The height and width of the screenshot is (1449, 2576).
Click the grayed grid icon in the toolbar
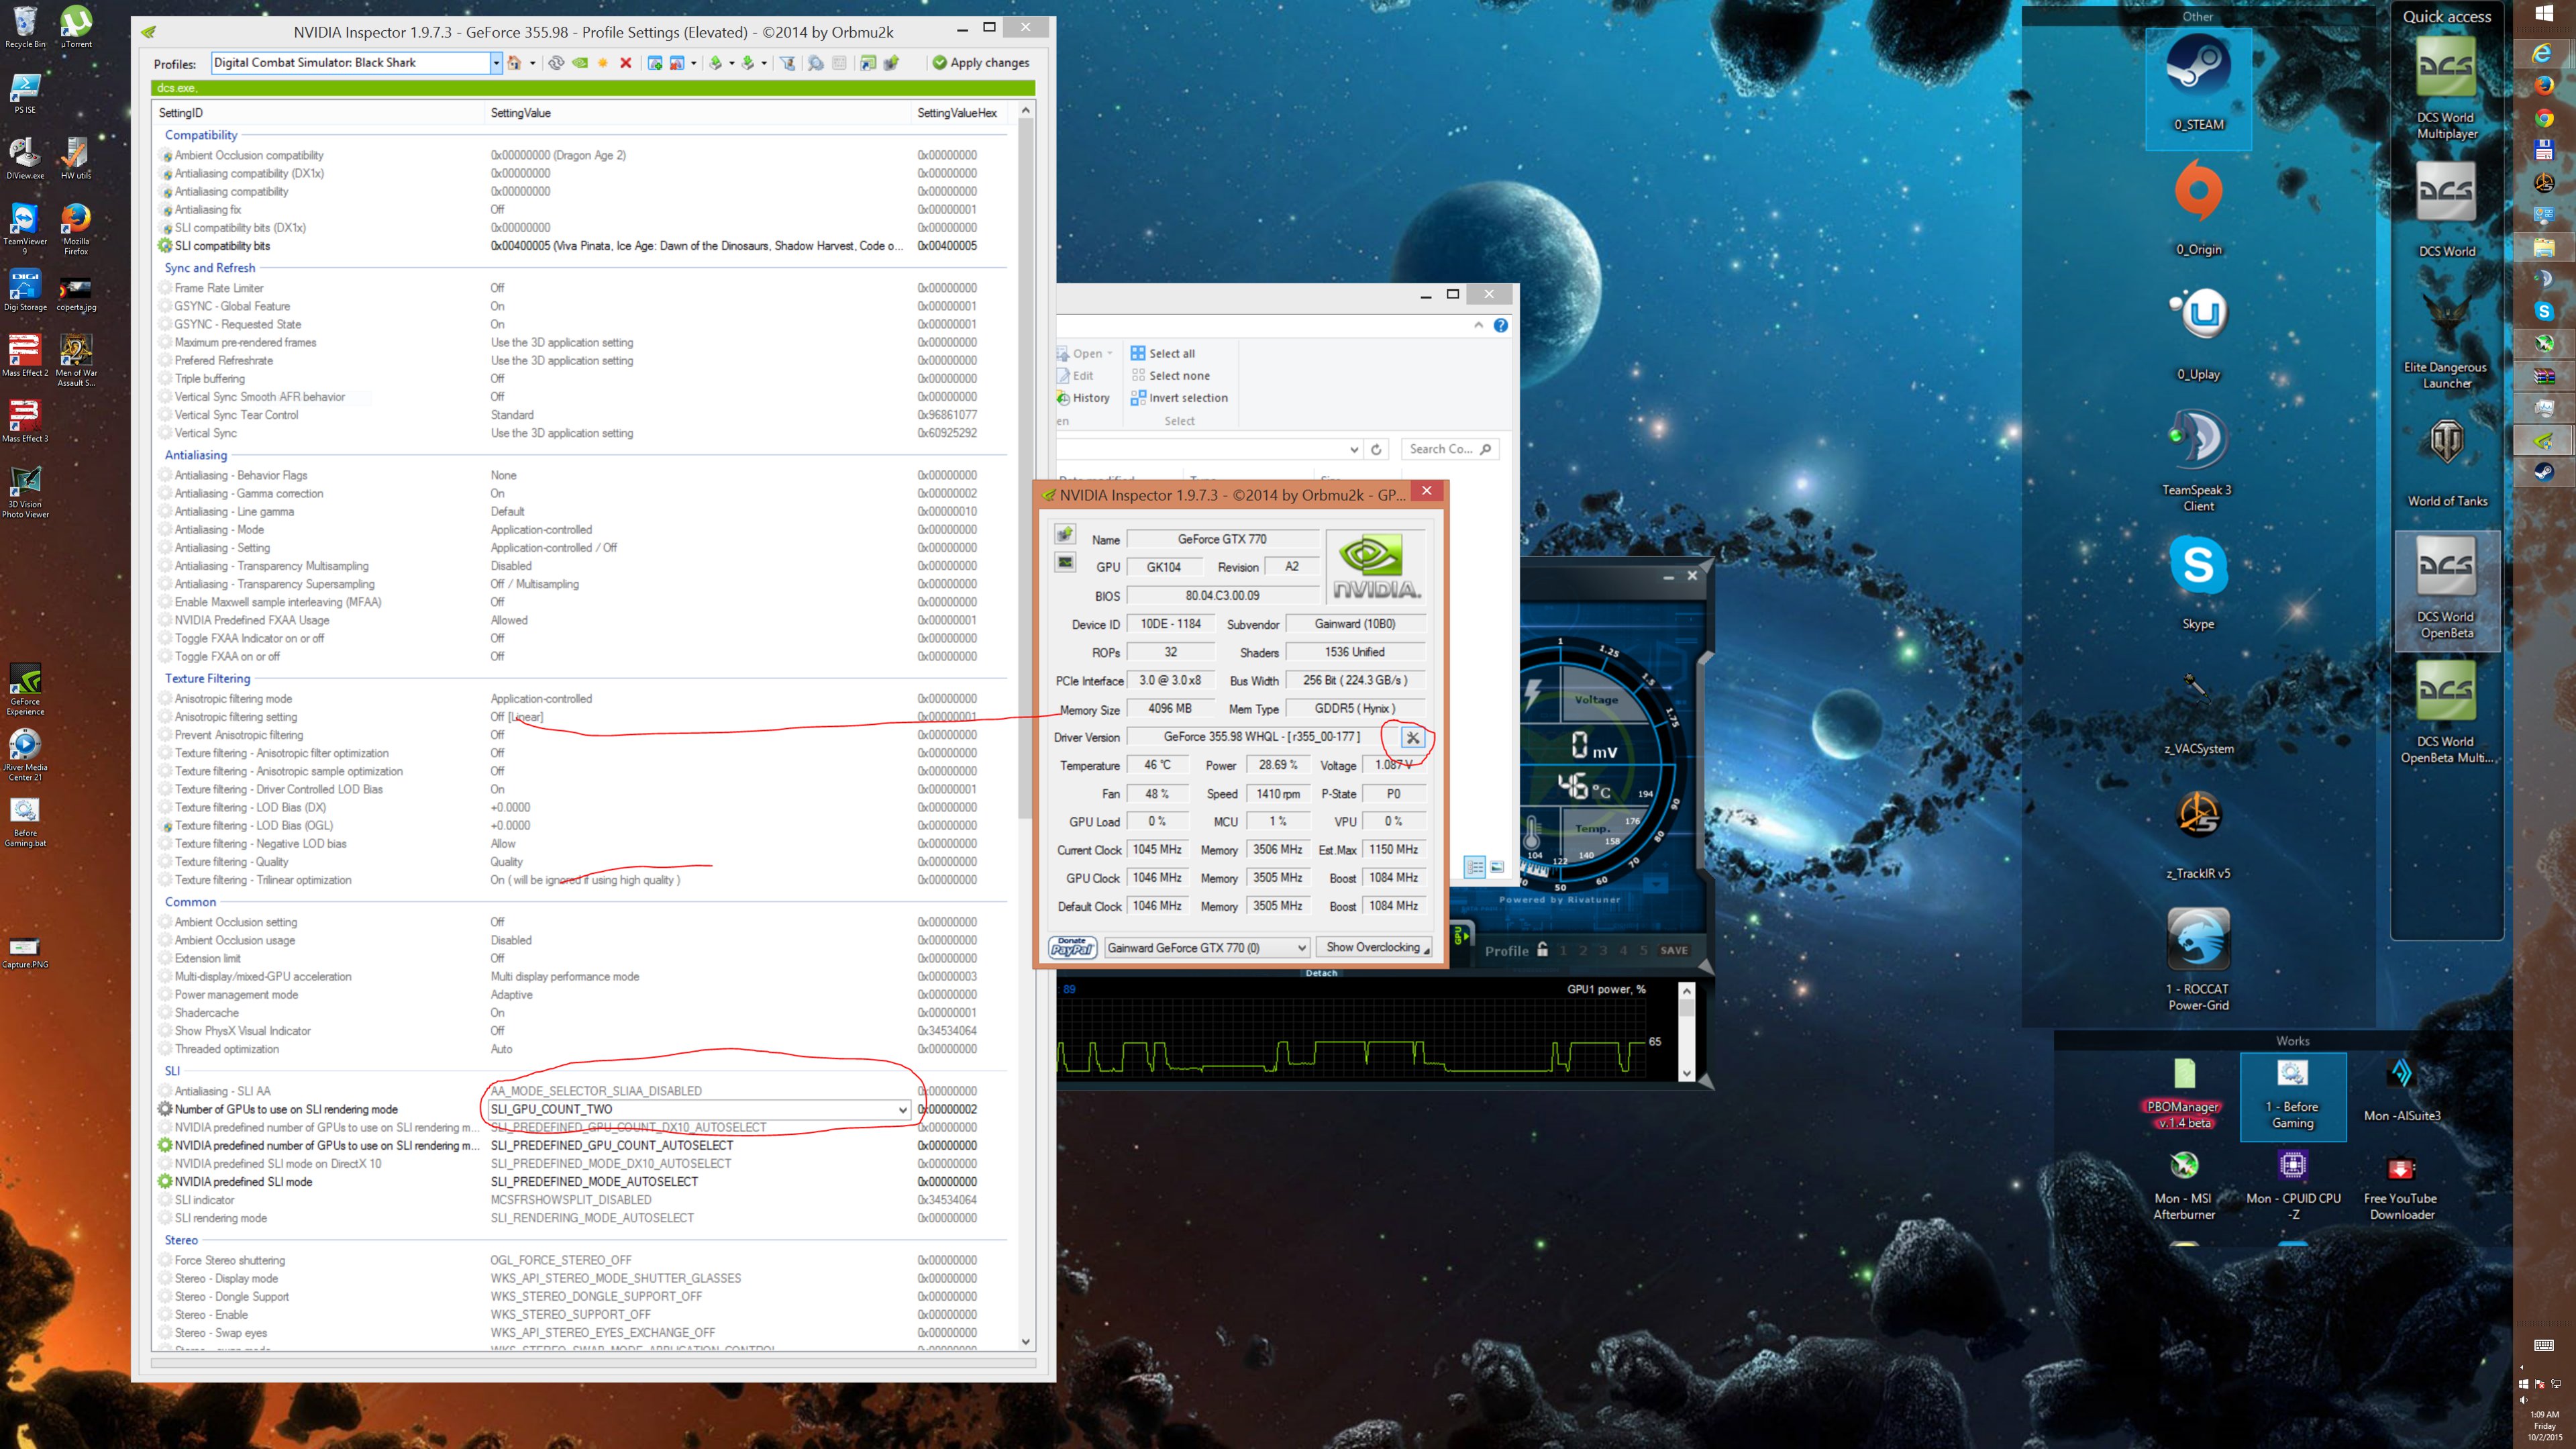point(839,63)
